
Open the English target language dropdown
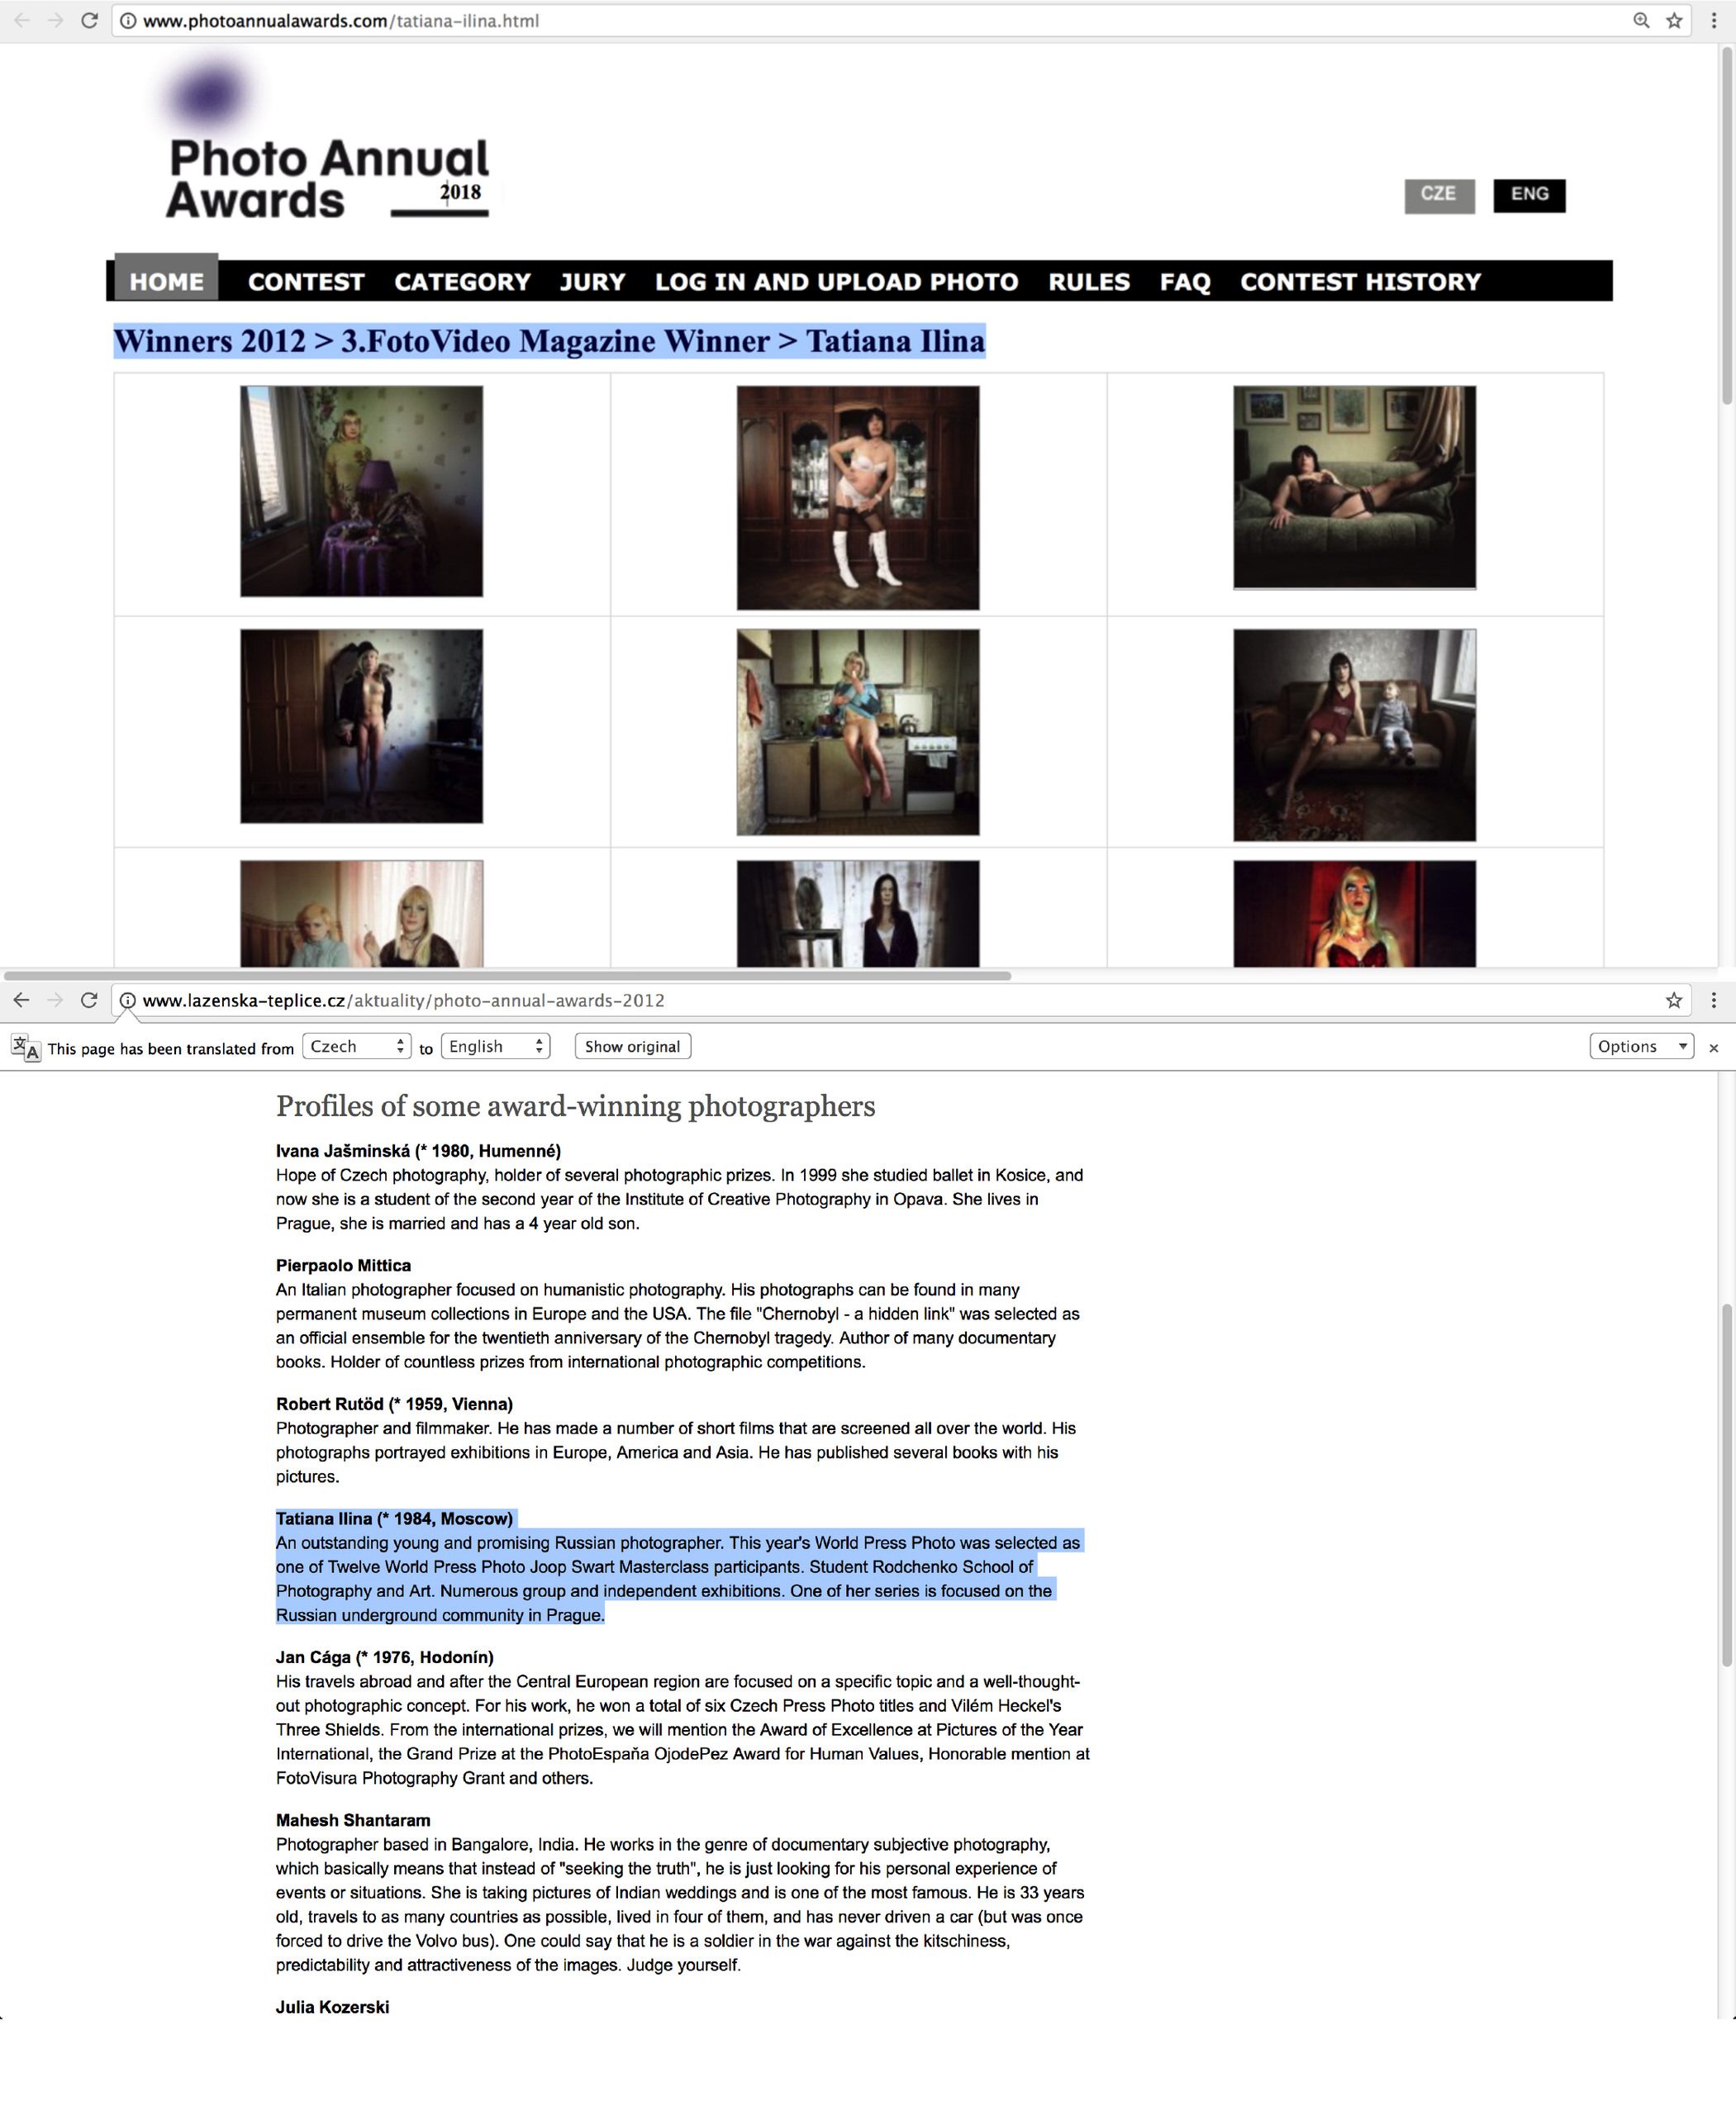tap(495, 1046)
